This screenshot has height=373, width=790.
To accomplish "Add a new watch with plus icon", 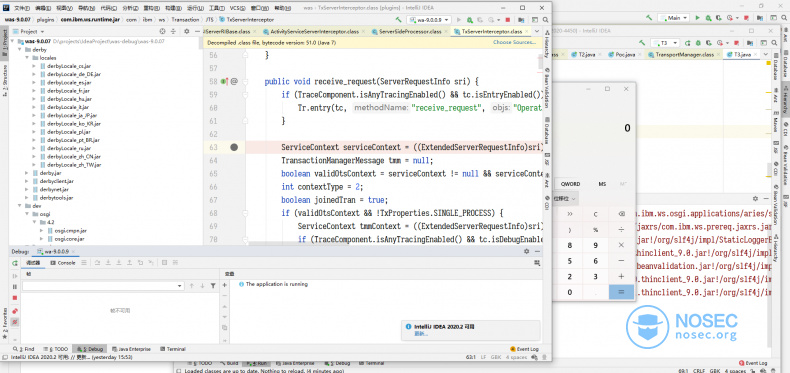I will point(225,285).
